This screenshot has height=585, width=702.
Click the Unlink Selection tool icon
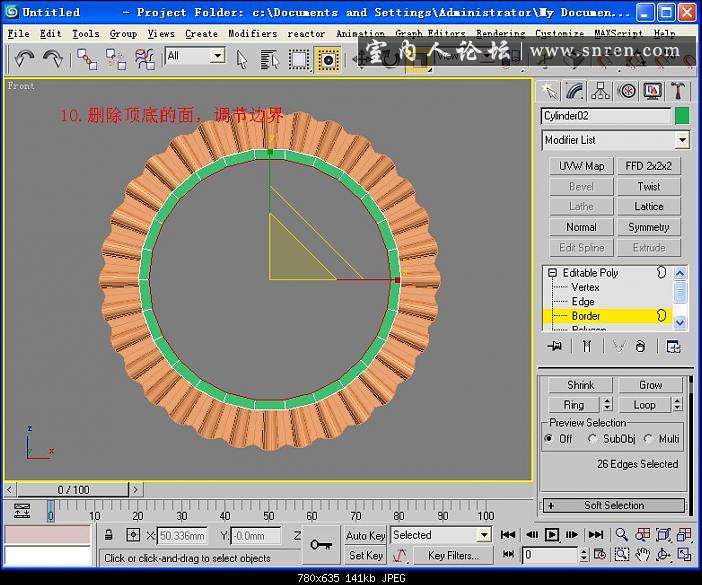click(x=116, y=59)
